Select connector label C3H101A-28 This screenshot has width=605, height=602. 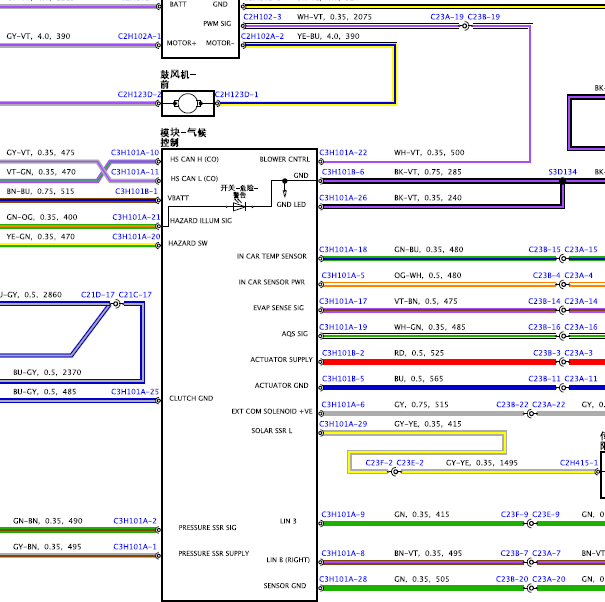343,579
